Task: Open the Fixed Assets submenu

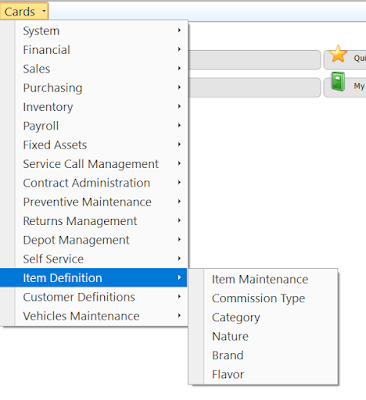Action: 94,145
